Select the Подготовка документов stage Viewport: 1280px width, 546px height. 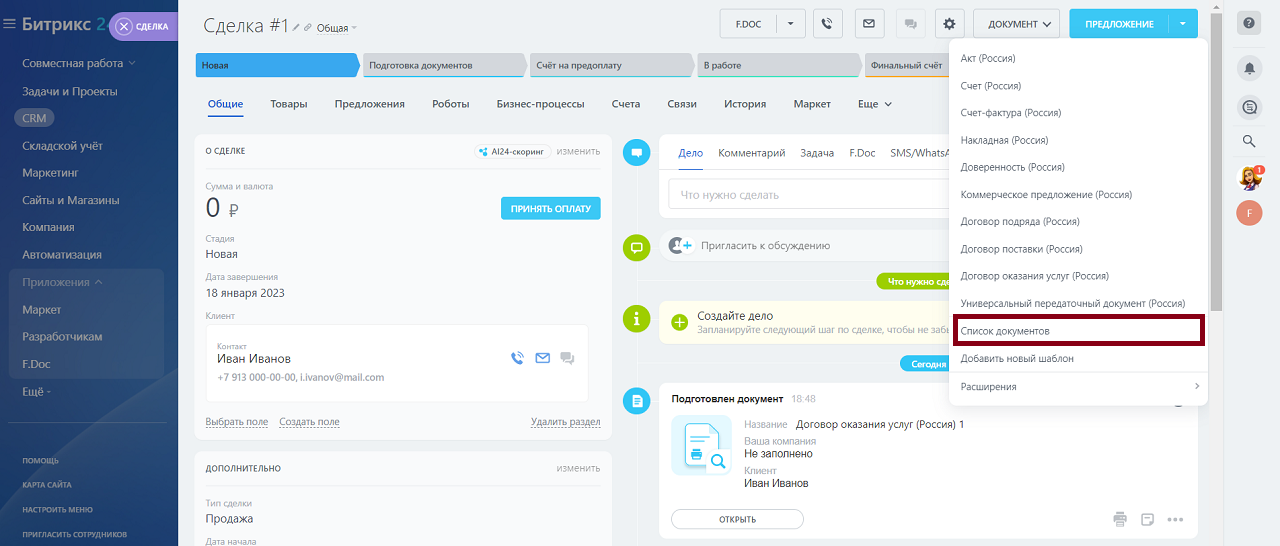440,66
